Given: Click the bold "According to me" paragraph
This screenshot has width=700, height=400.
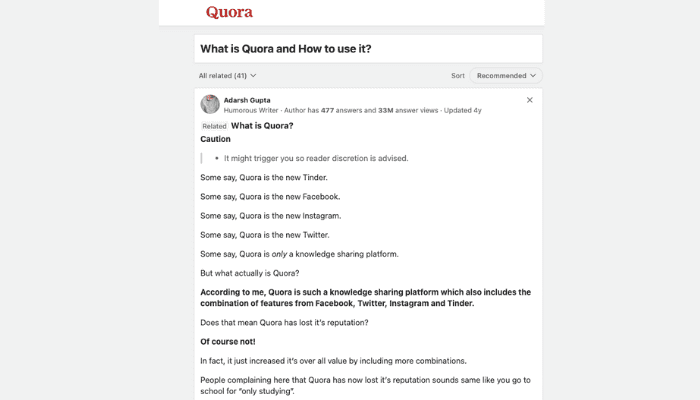Looking at the screenshot, I should click(x=365, y=297).
